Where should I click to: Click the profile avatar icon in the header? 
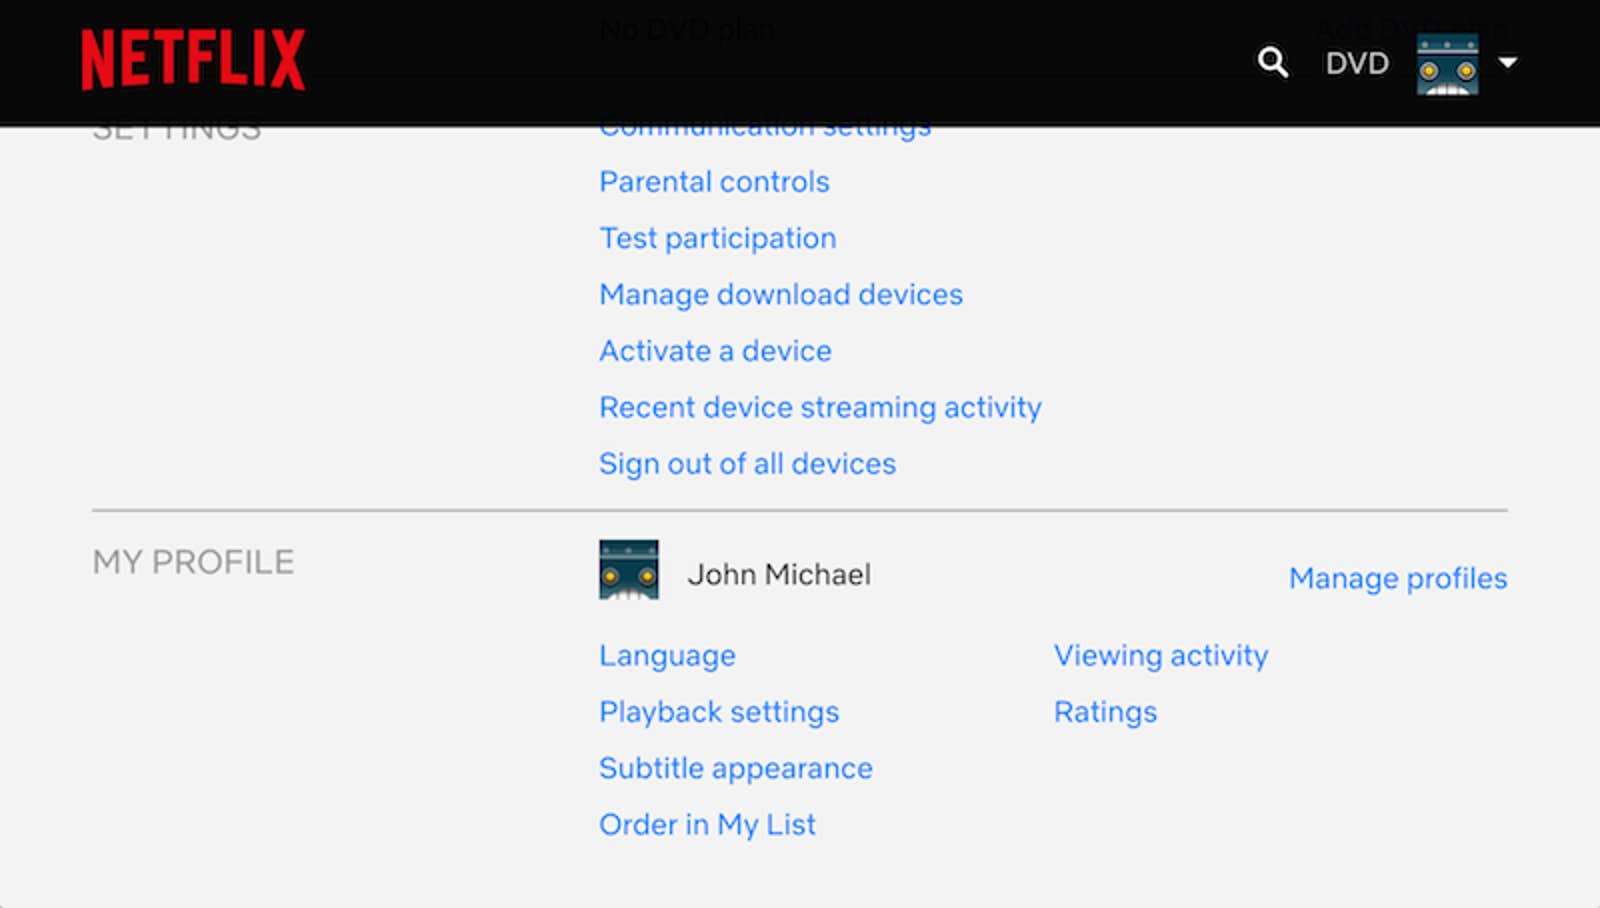pos(1448,62)
